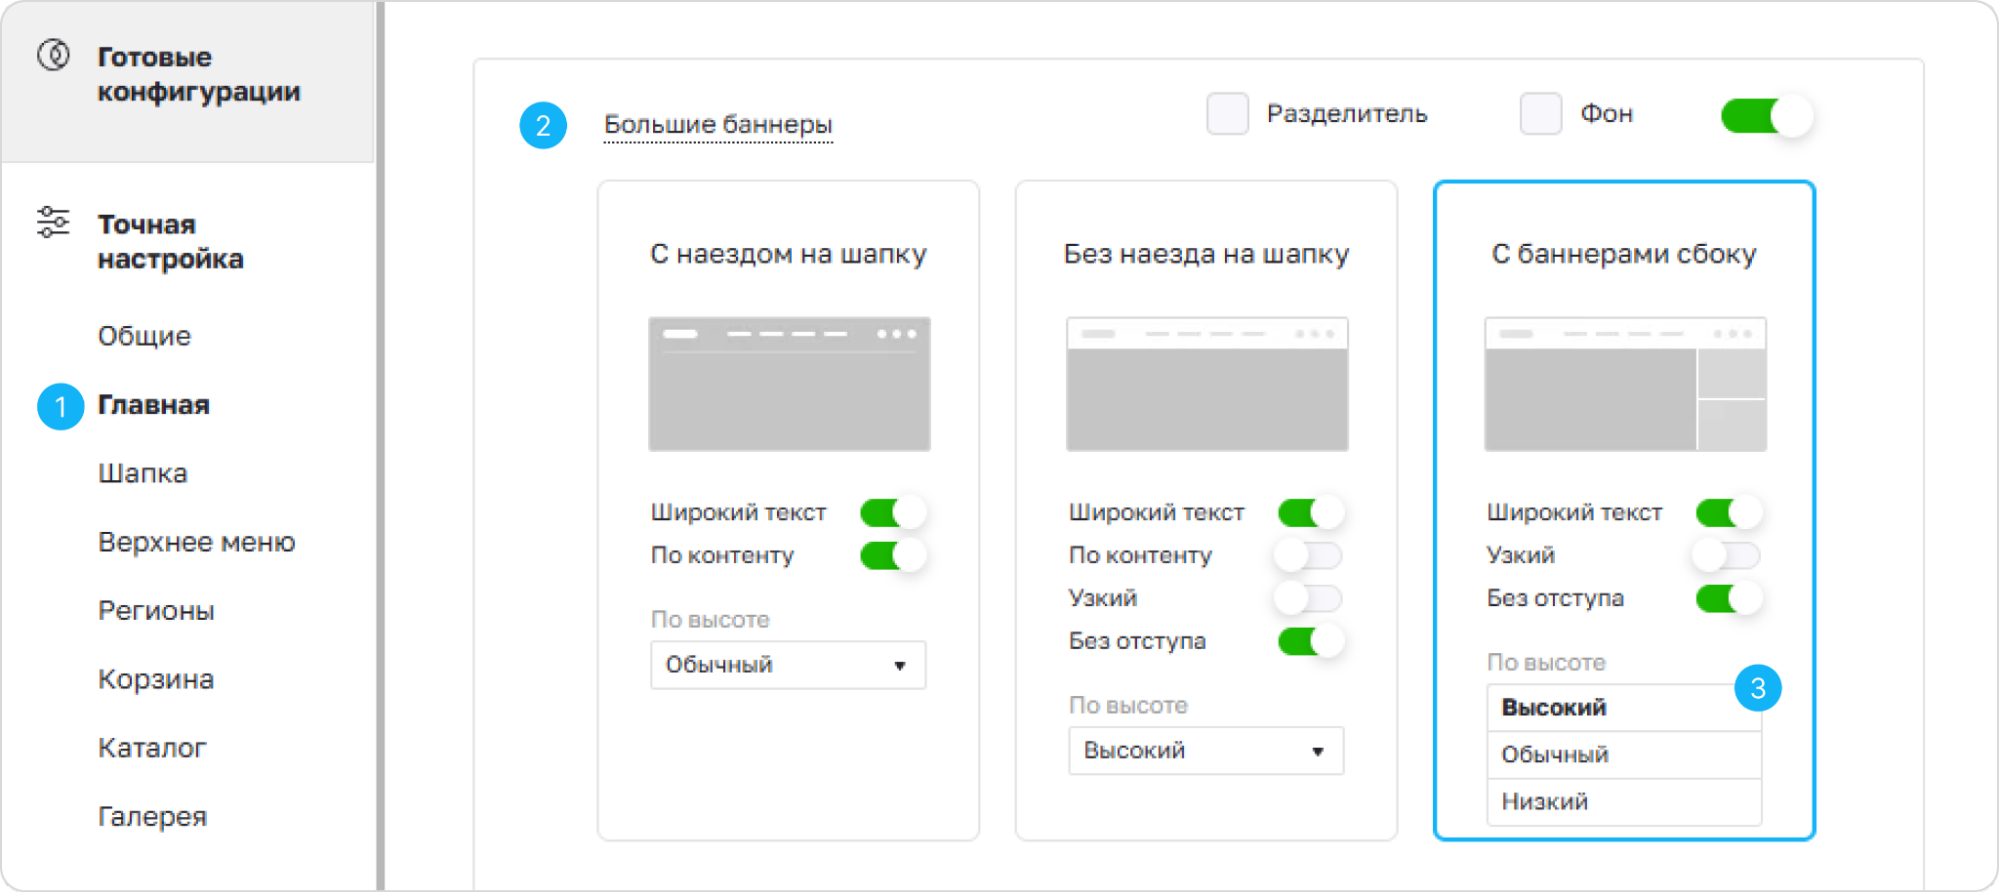Check the Разделитель checkbox
Viewport: 1999px width, 893px height.
click(x=1227, y=114)
